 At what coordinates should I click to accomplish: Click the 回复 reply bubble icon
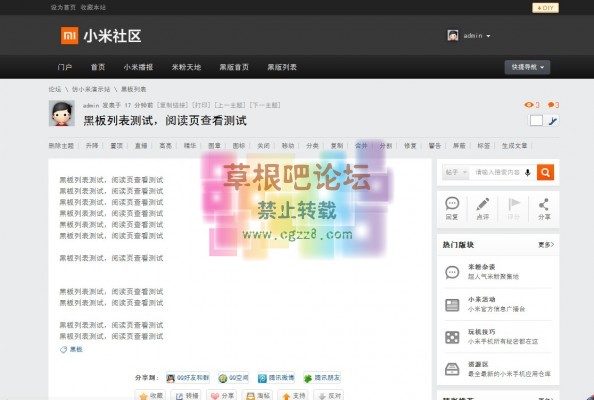(x=452, y=203)
